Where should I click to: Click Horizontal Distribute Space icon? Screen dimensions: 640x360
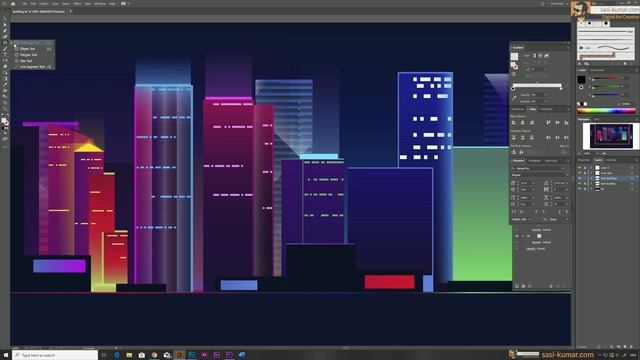[x=522, y=152]
